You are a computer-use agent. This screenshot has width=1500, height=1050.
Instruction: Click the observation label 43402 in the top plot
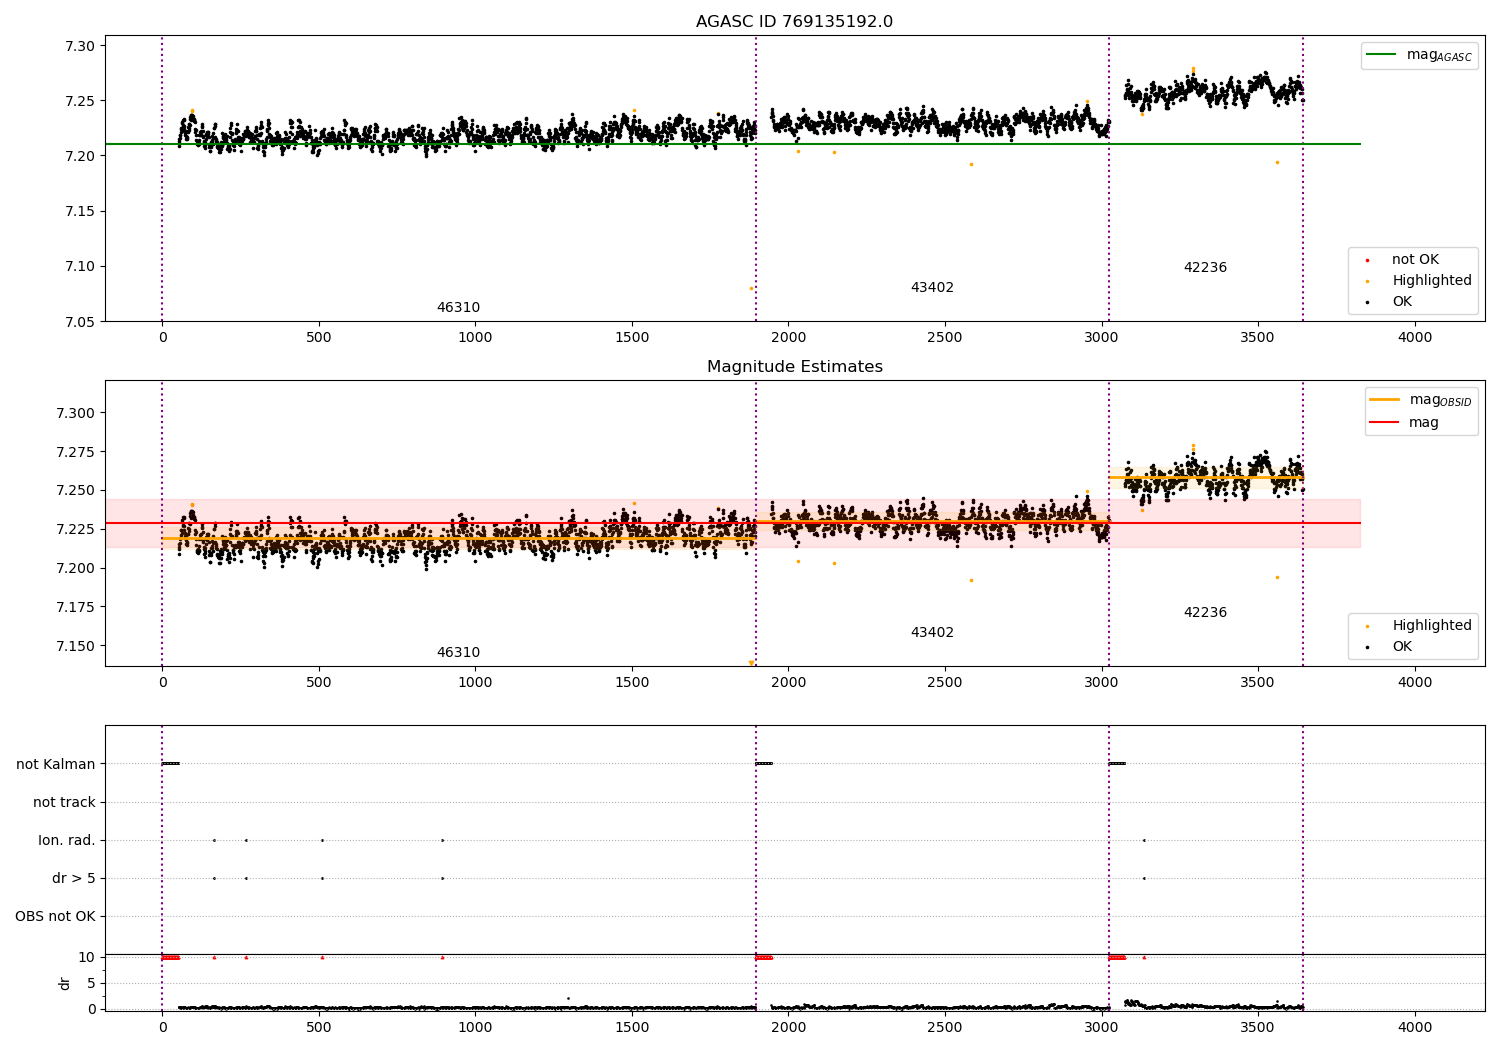coord(932,288)
